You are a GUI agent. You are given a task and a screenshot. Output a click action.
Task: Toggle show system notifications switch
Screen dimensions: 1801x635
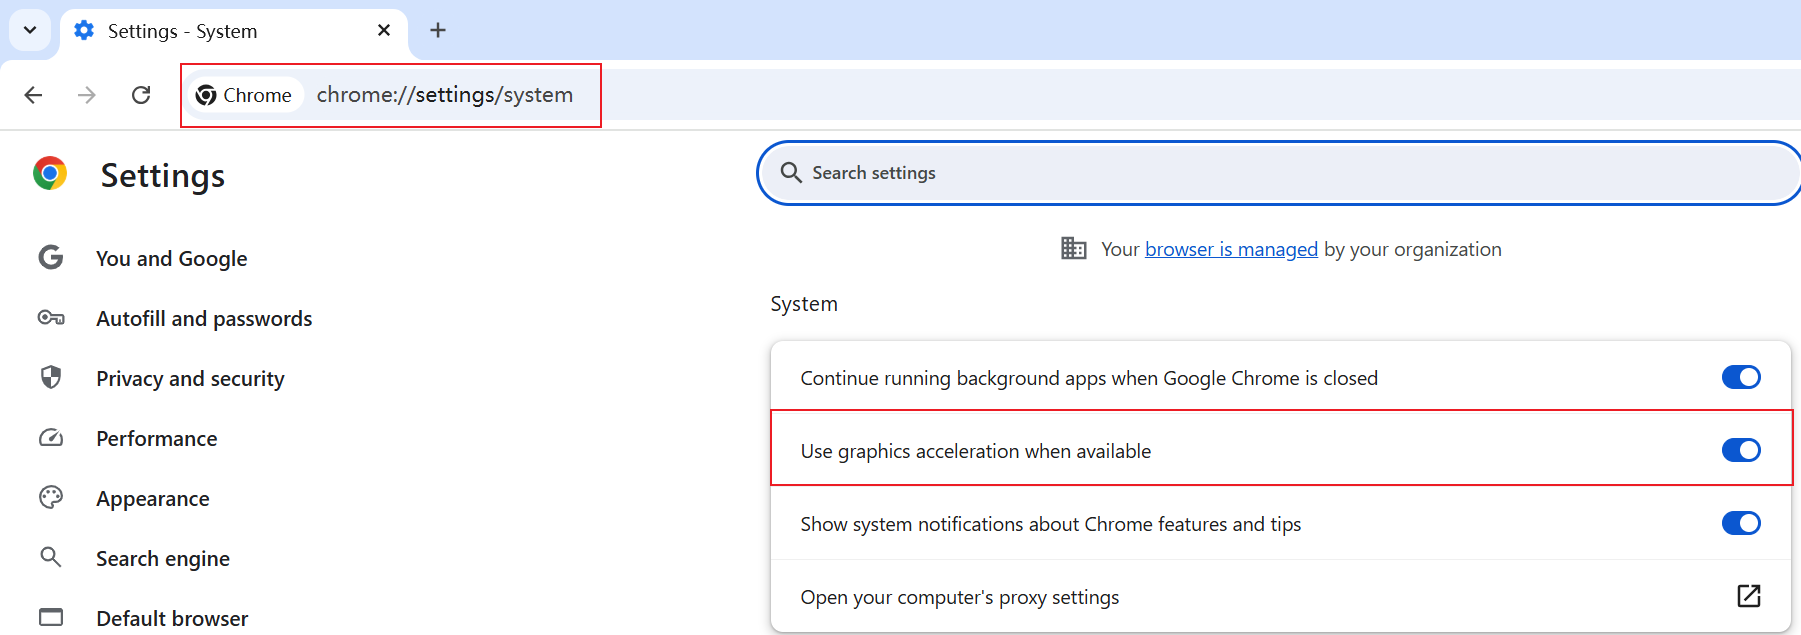[x=1741, y=523]
